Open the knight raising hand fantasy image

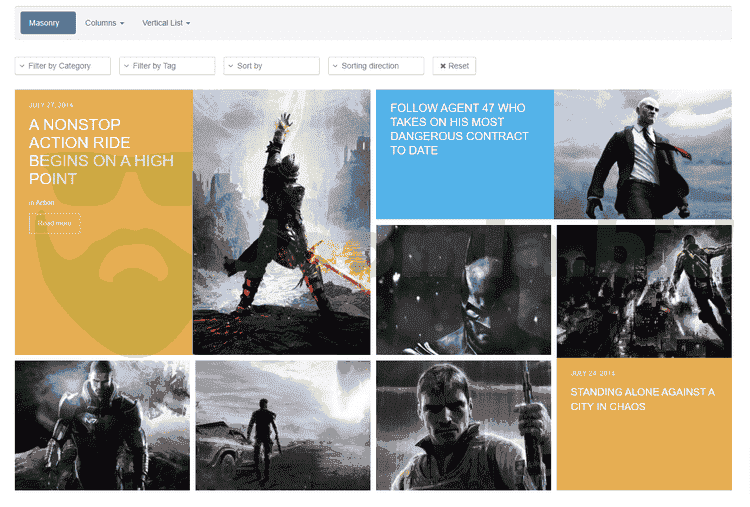click(x=281, y=222)
